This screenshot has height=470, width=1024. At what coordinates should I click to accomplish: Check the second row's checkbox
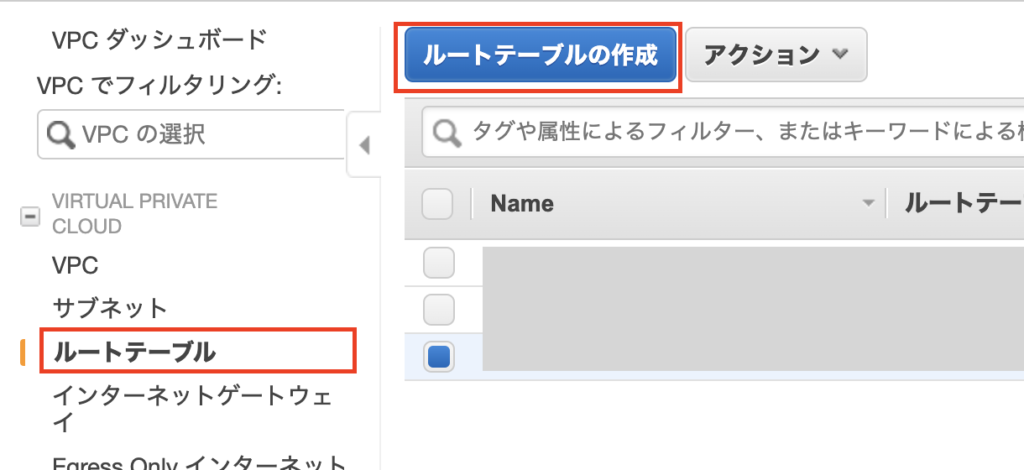(439, 309)
